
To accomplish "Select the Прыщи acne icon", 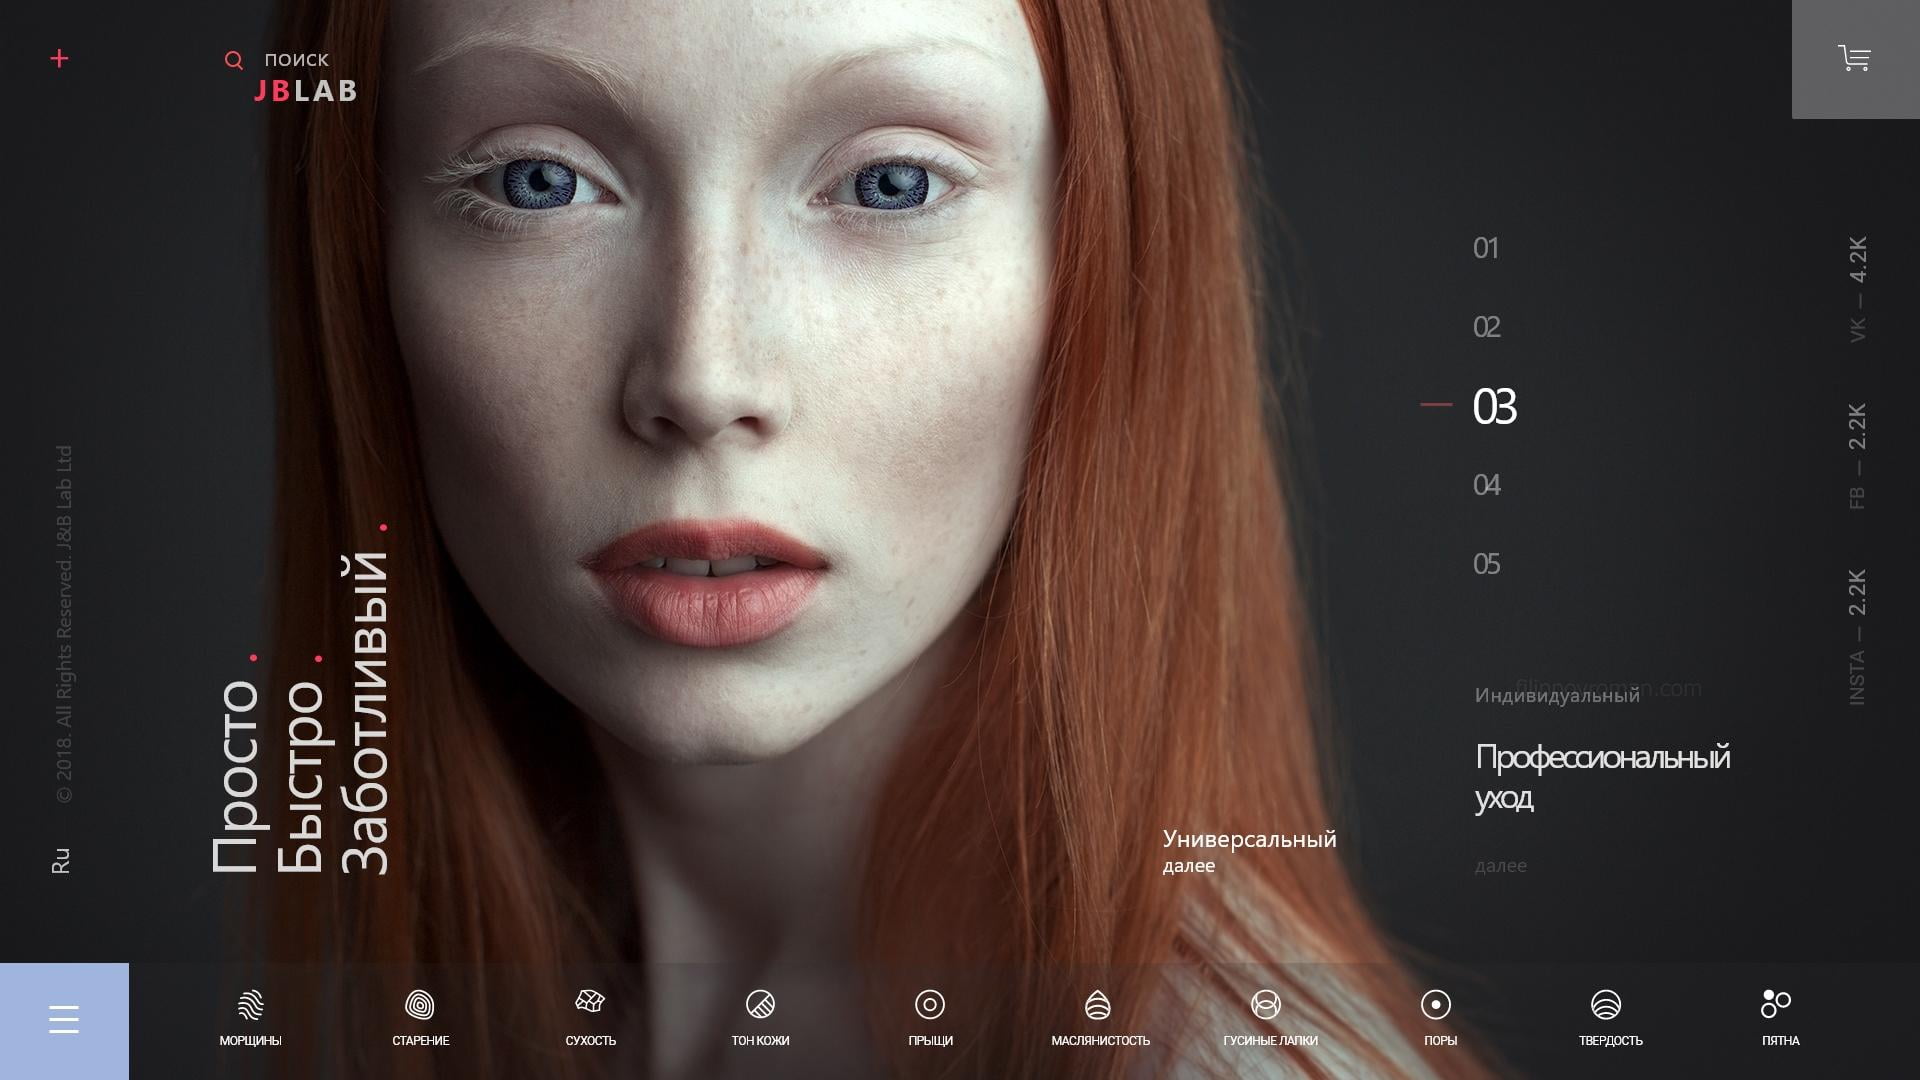I will pyautogui.click(x=930, y=1004).
